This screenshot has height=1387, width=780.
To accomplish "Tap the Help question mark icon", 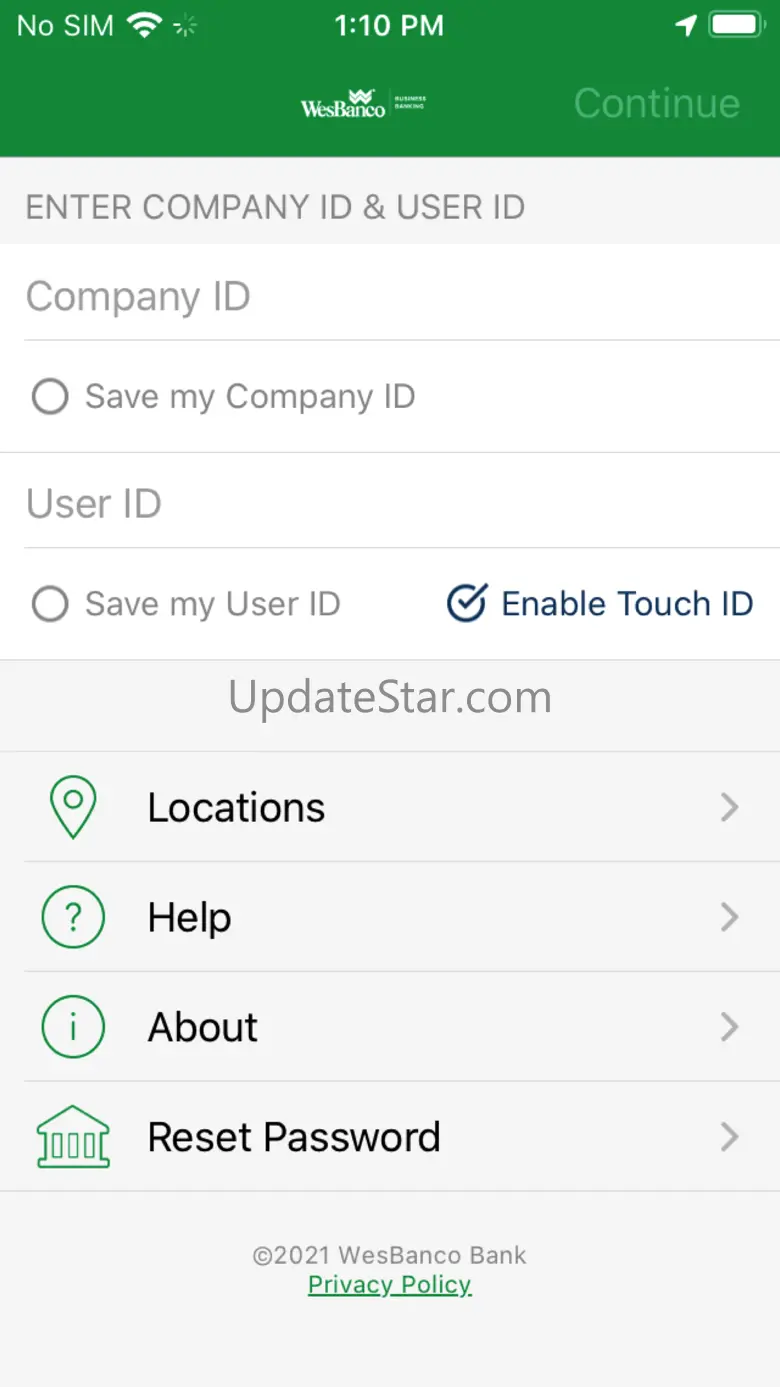I will click(73, 917).
